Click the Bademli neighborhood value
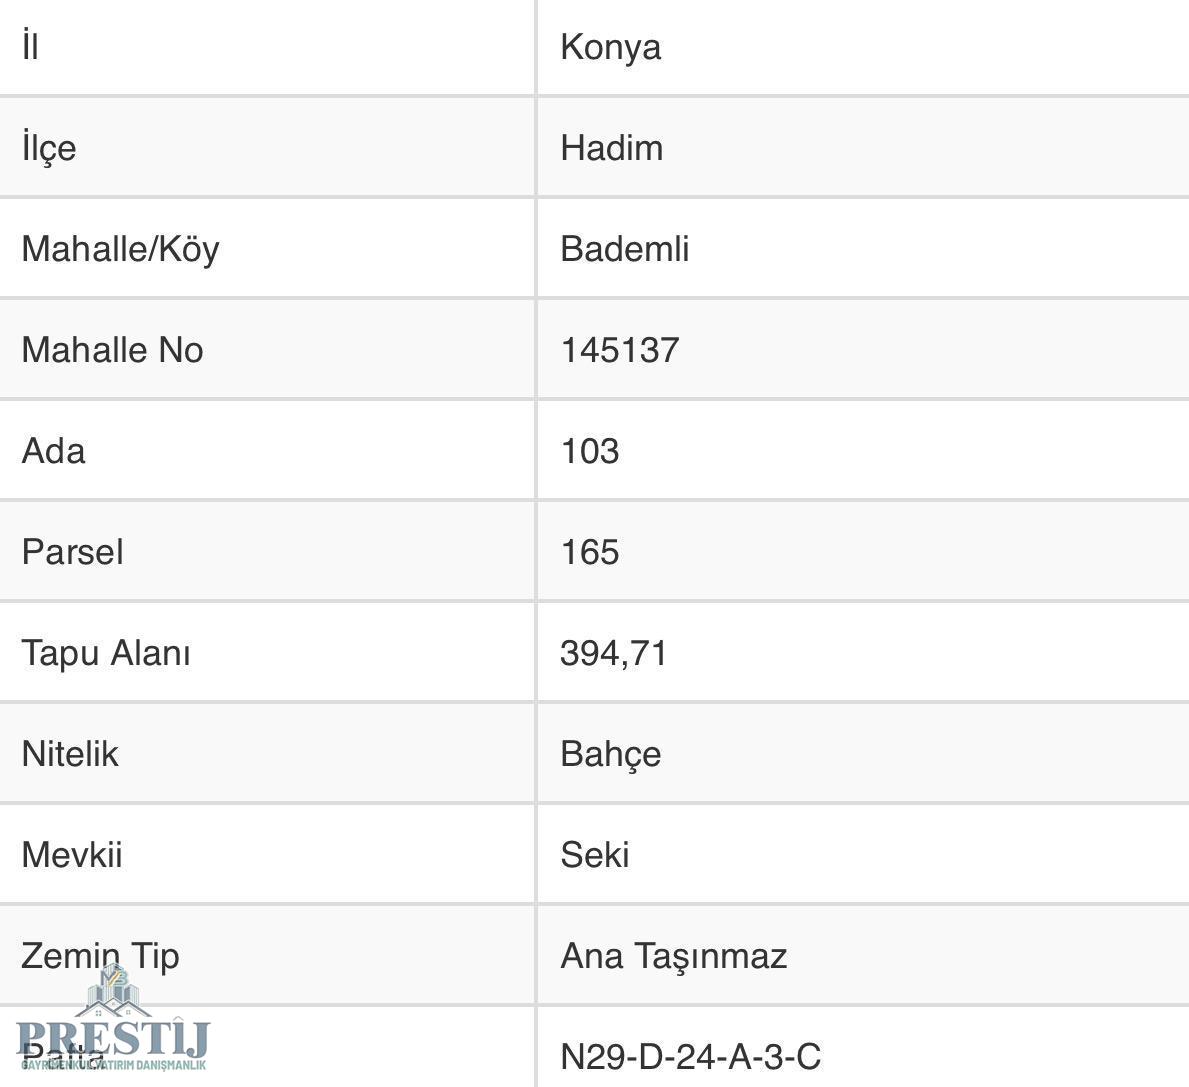The height and width of the screenshot is (1087, 1189). coord(624,249)
